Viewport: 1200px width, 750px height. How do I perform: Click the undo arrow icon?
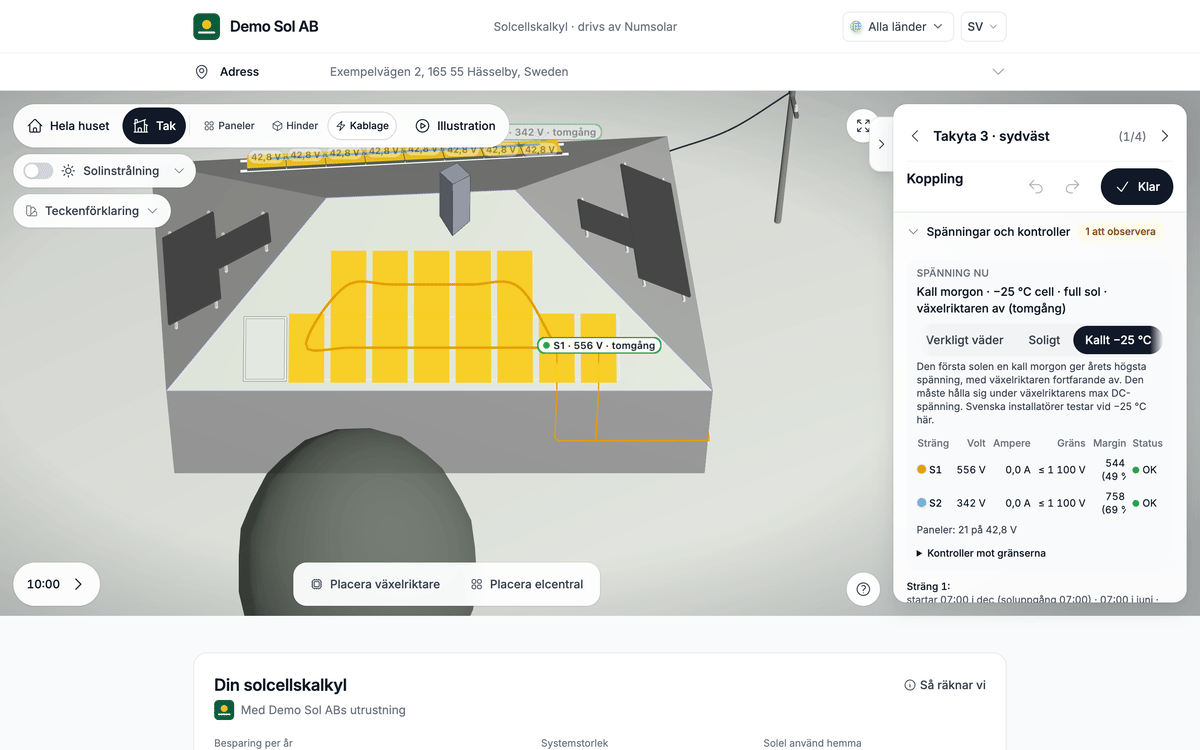tap(1036, 187)
